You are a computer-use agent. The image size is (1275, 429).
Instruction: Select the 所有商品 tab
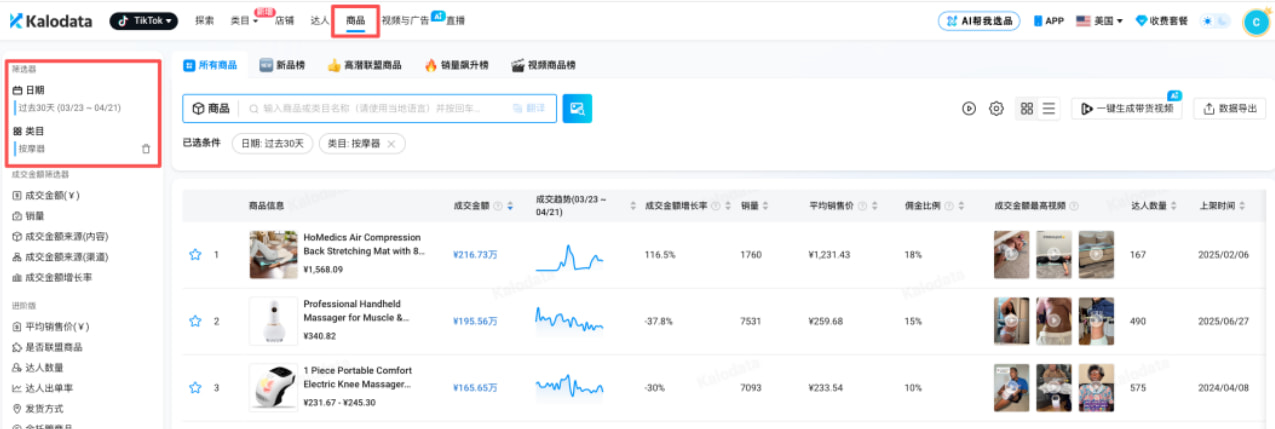(x=210, y=65)
